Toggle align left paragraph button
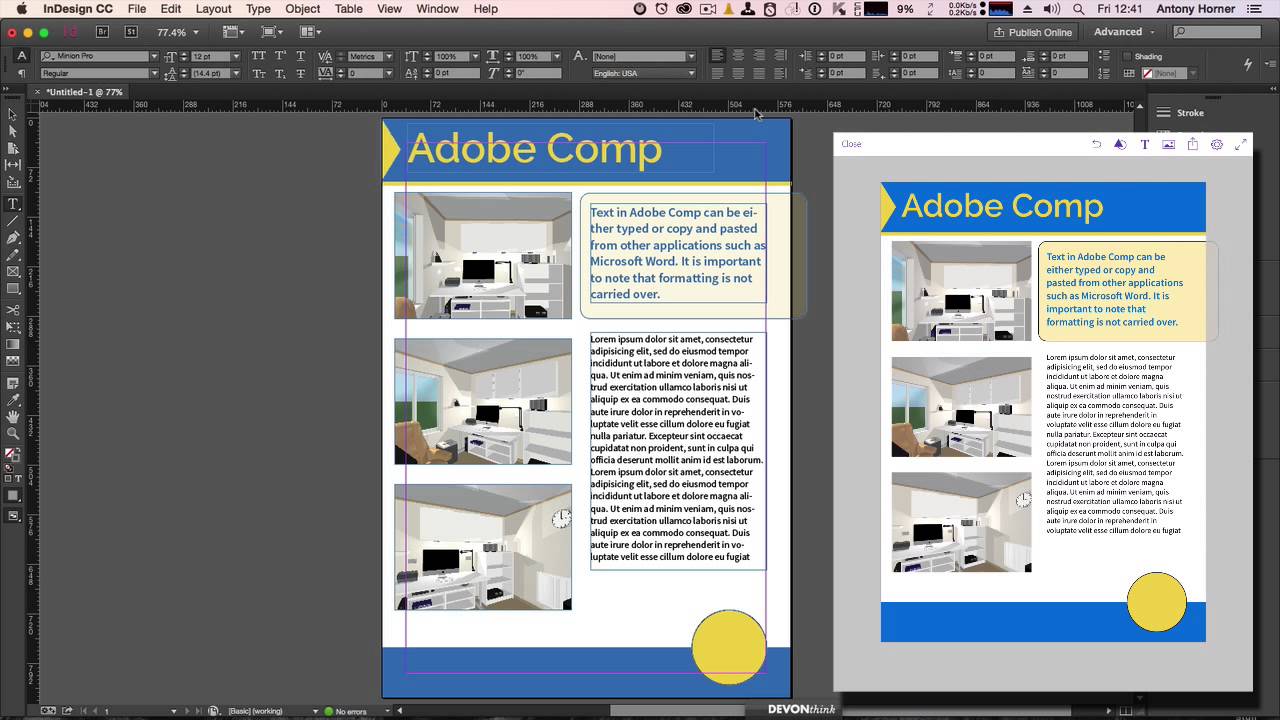The height and width of the screenshot is (720, 1280). (717, 56)
